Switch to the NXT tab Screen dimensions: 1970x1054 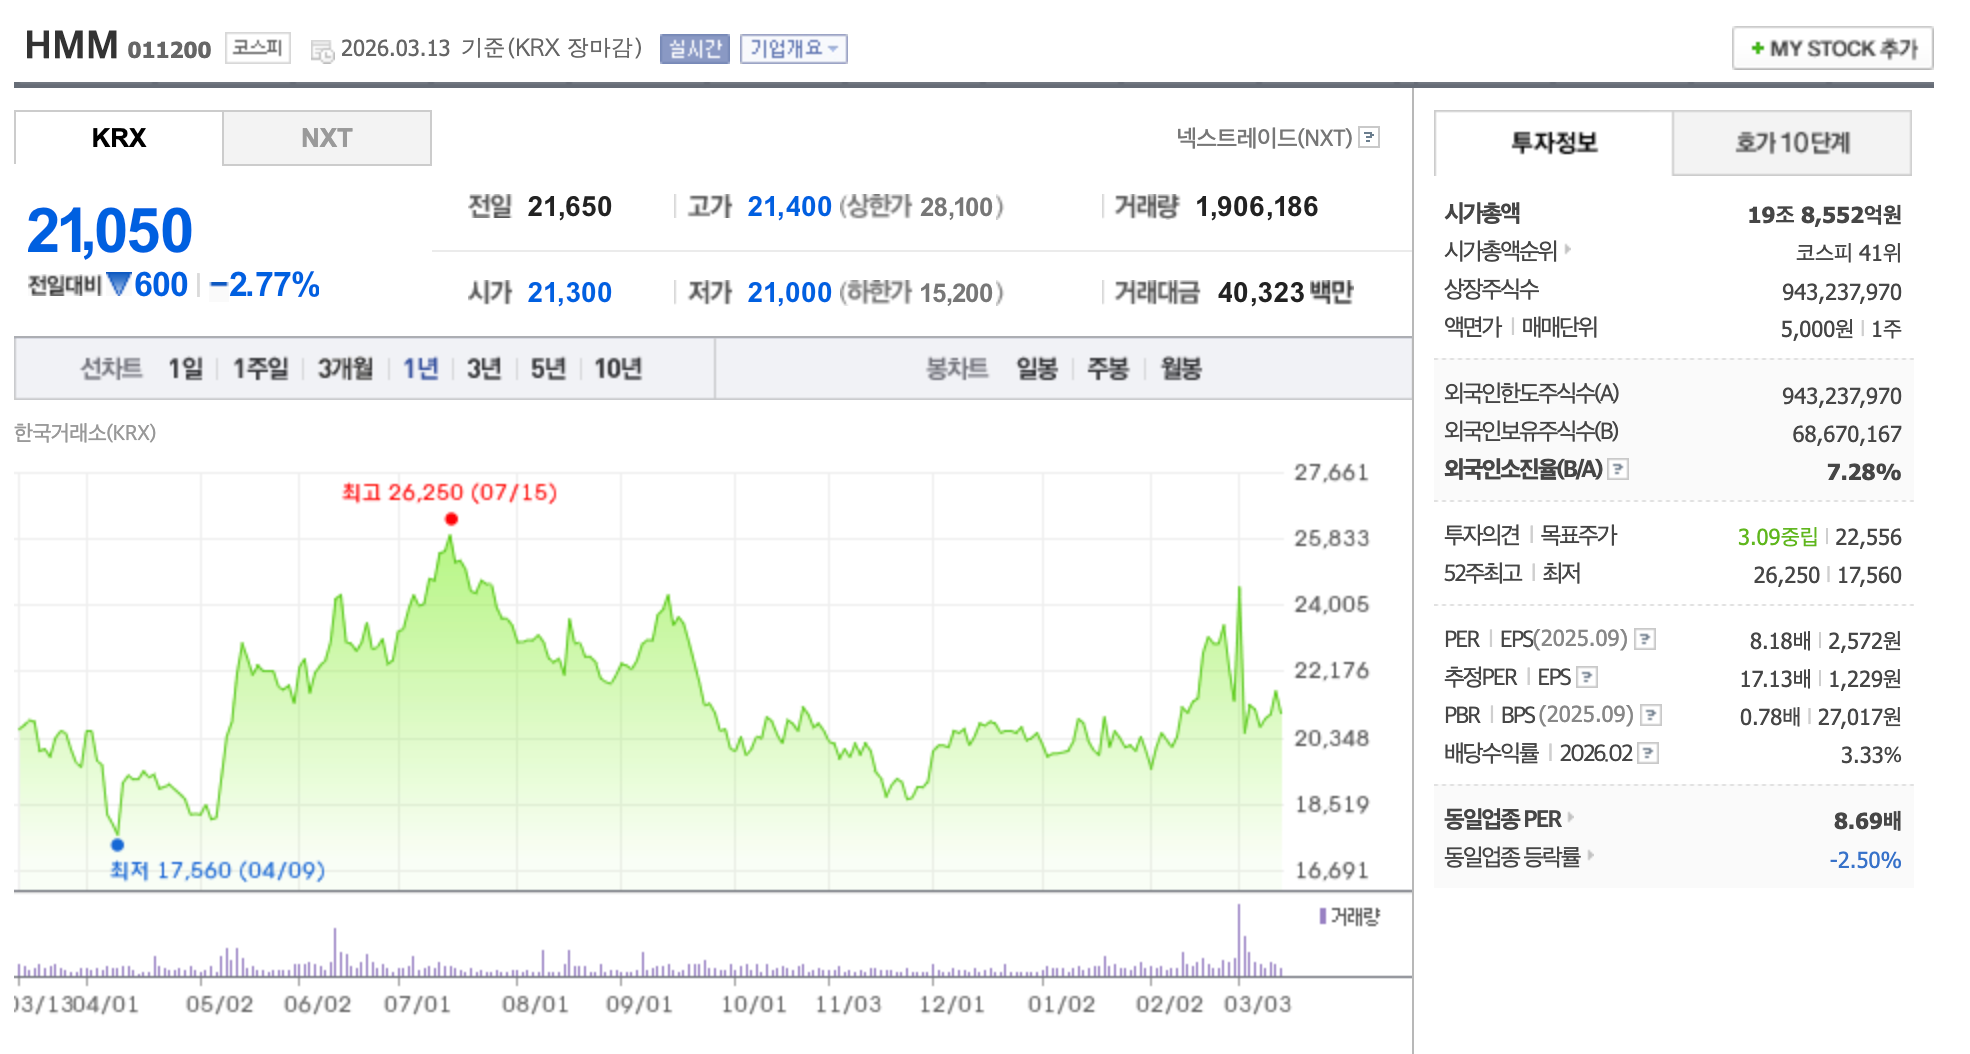(x=327, y=138)
